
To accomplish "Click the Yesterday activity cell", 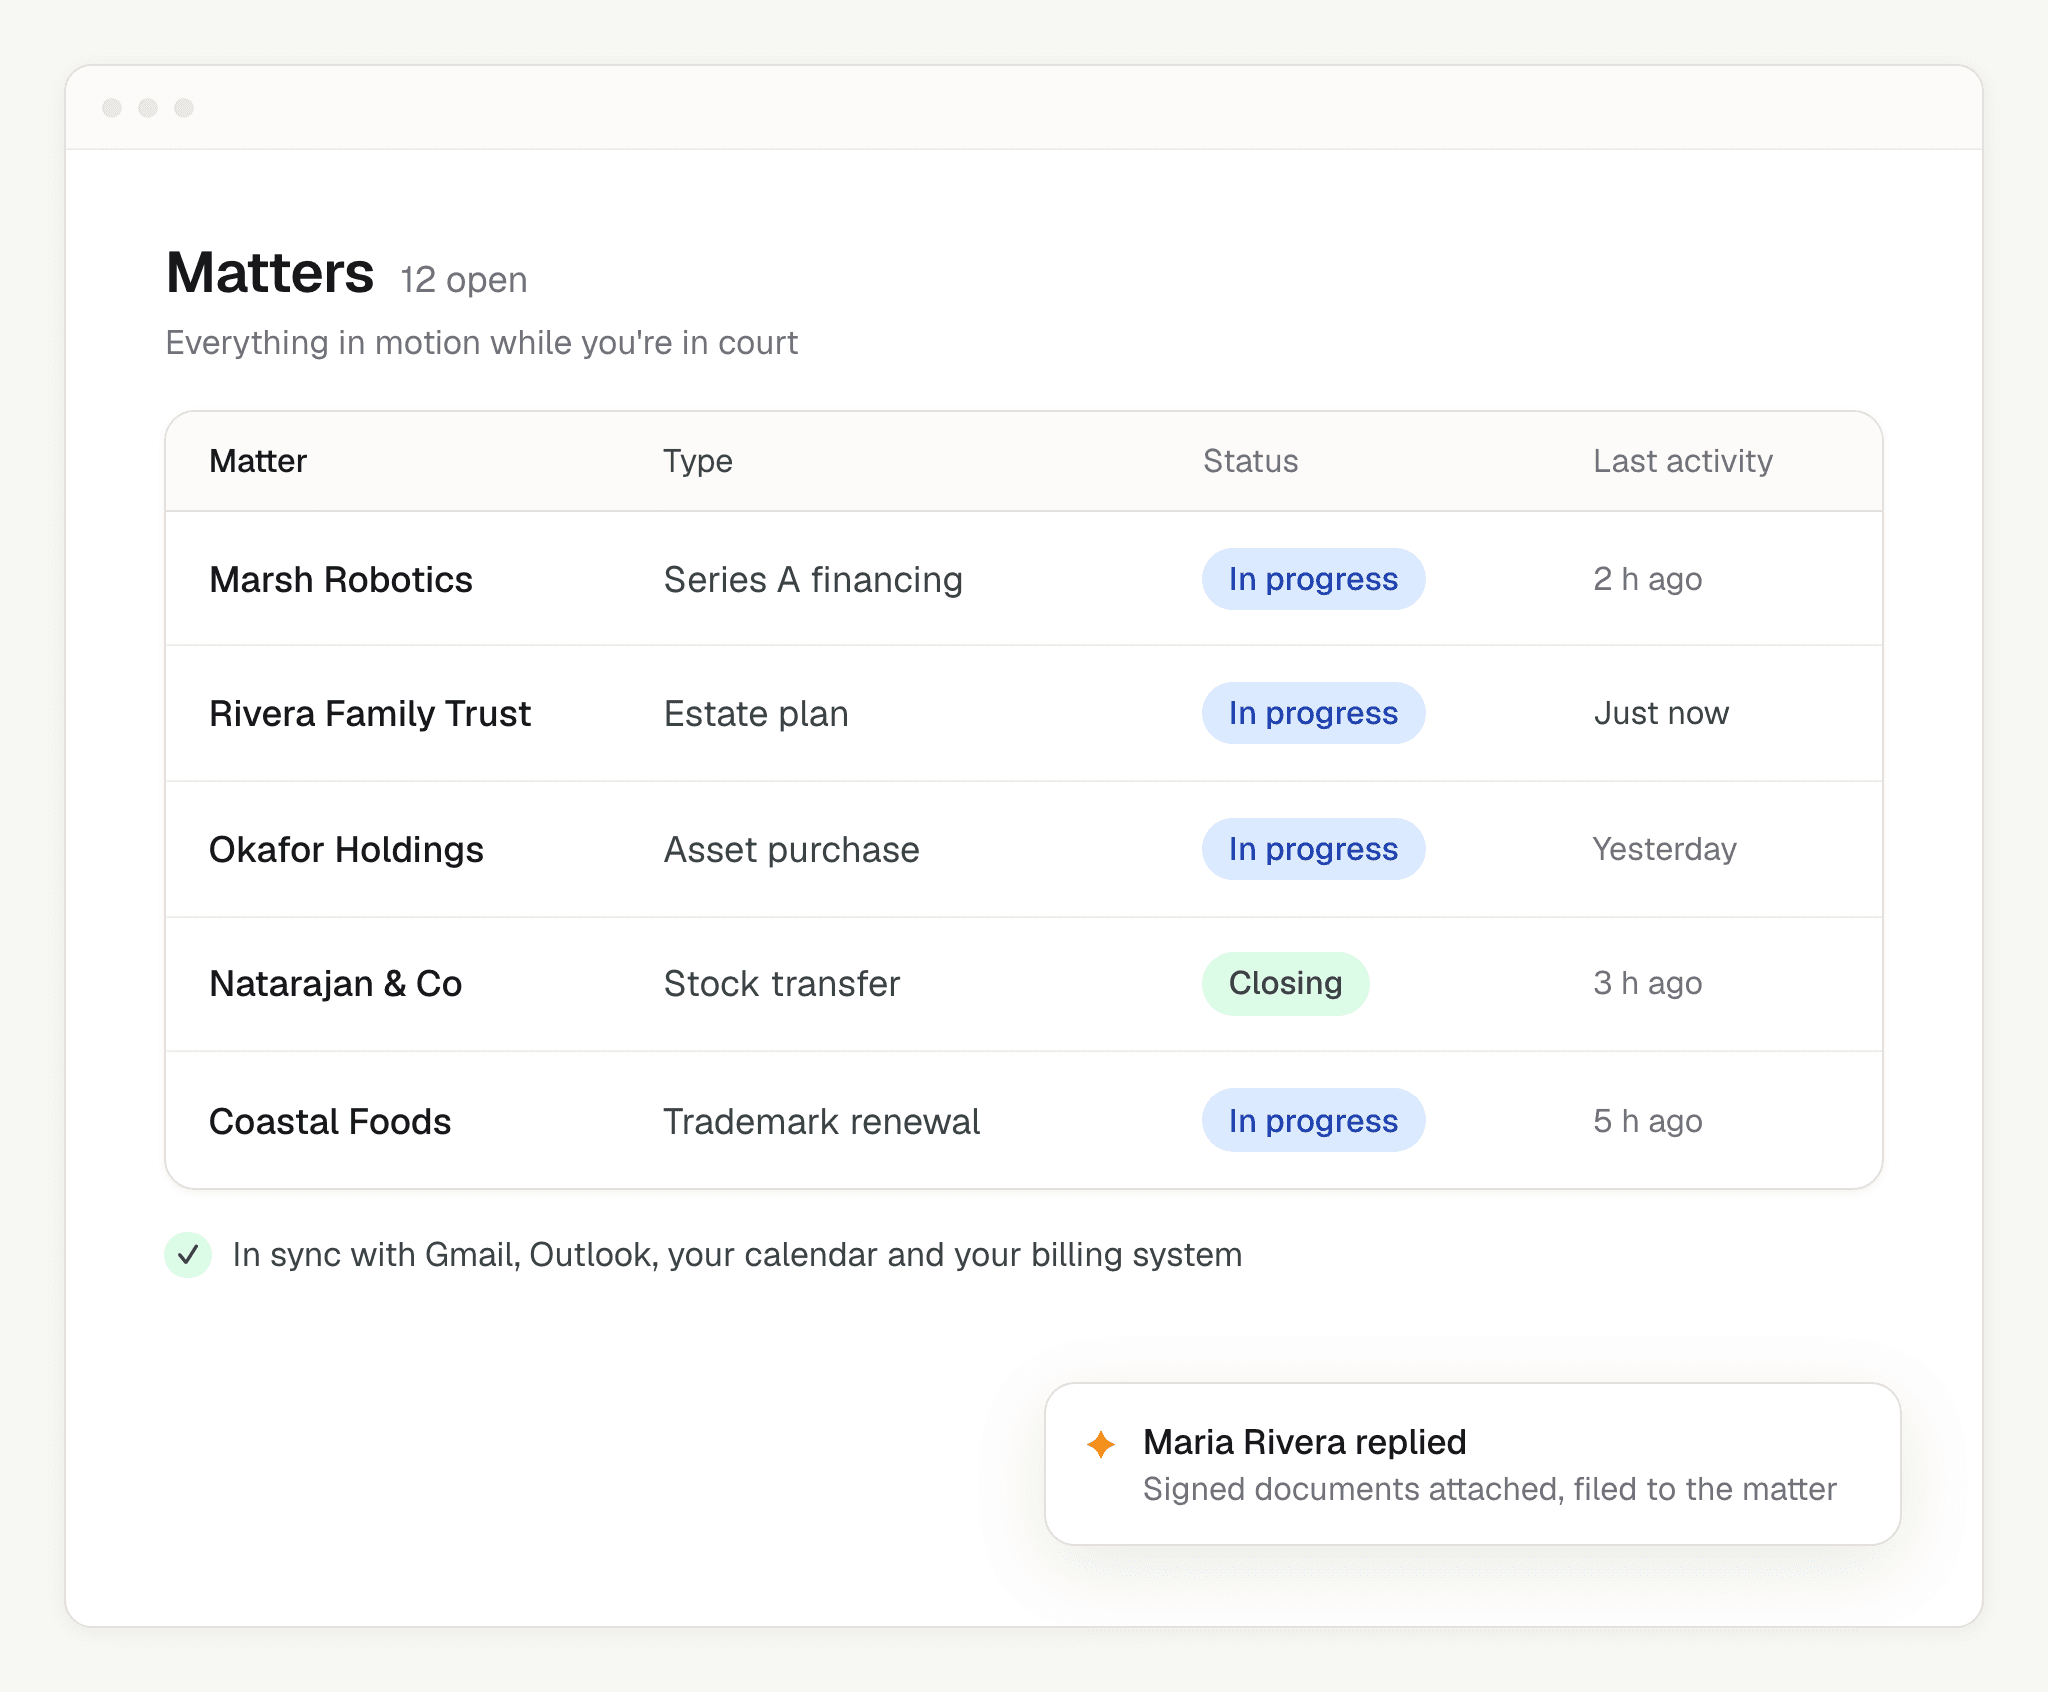I will pyautogui.click(x=1664, y=849).
